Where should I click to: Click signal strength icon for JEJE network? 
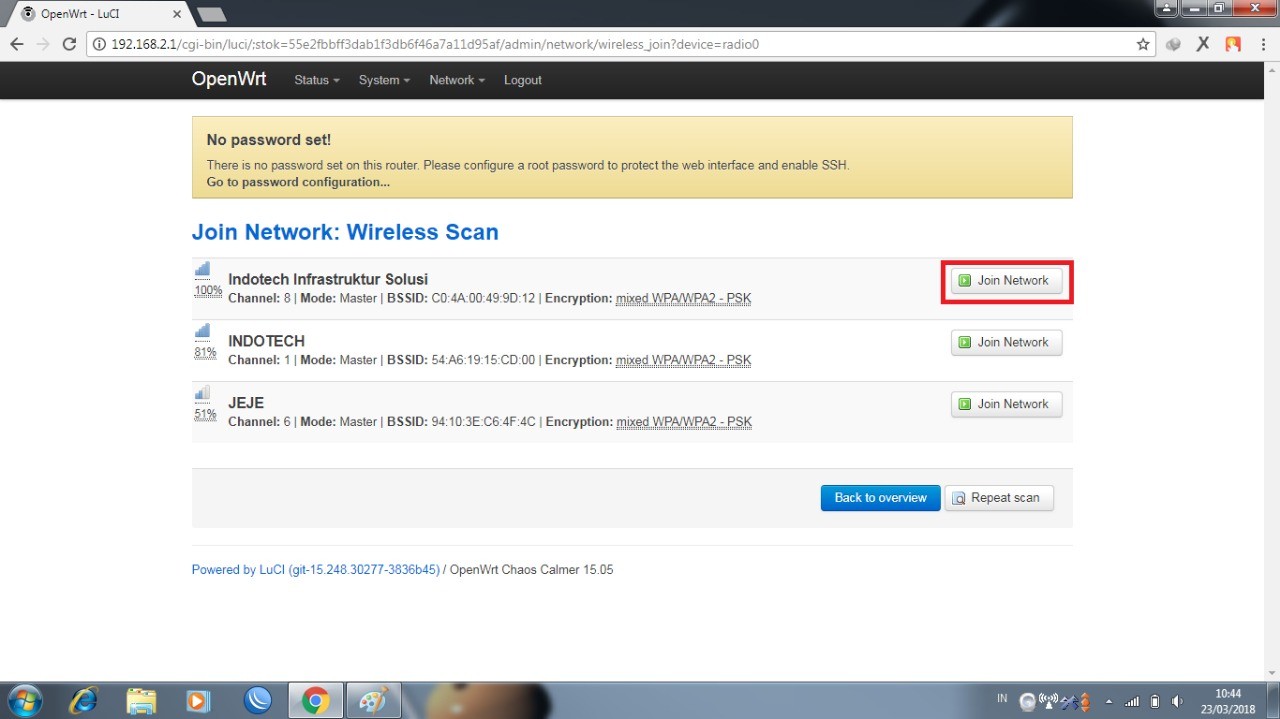203,393
